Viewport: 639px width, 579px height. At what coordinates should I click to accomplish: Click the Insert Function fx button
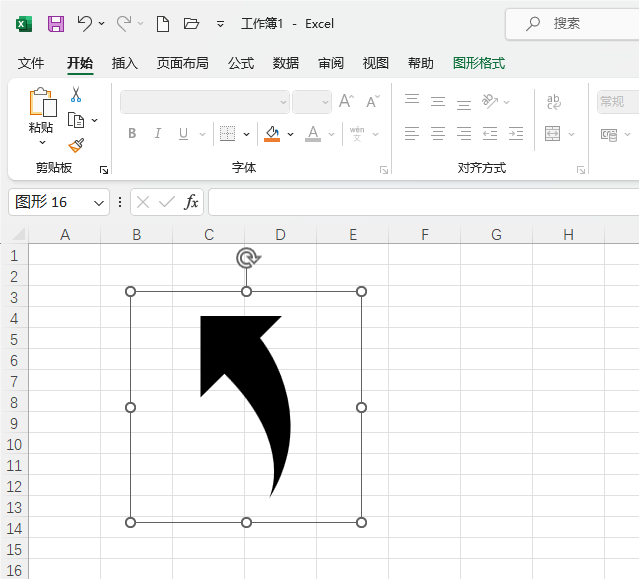tap(191, 202)
